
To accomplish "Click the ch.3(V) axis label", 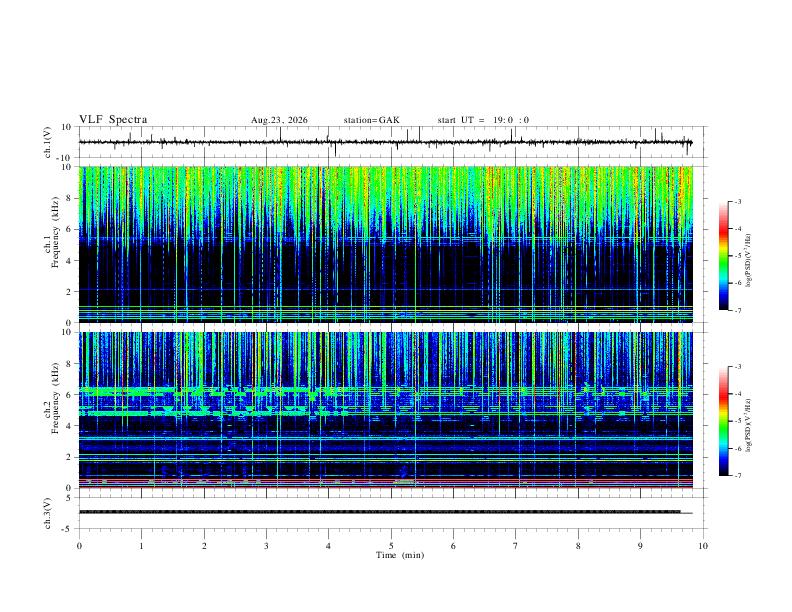I will (x=48, y=513).
